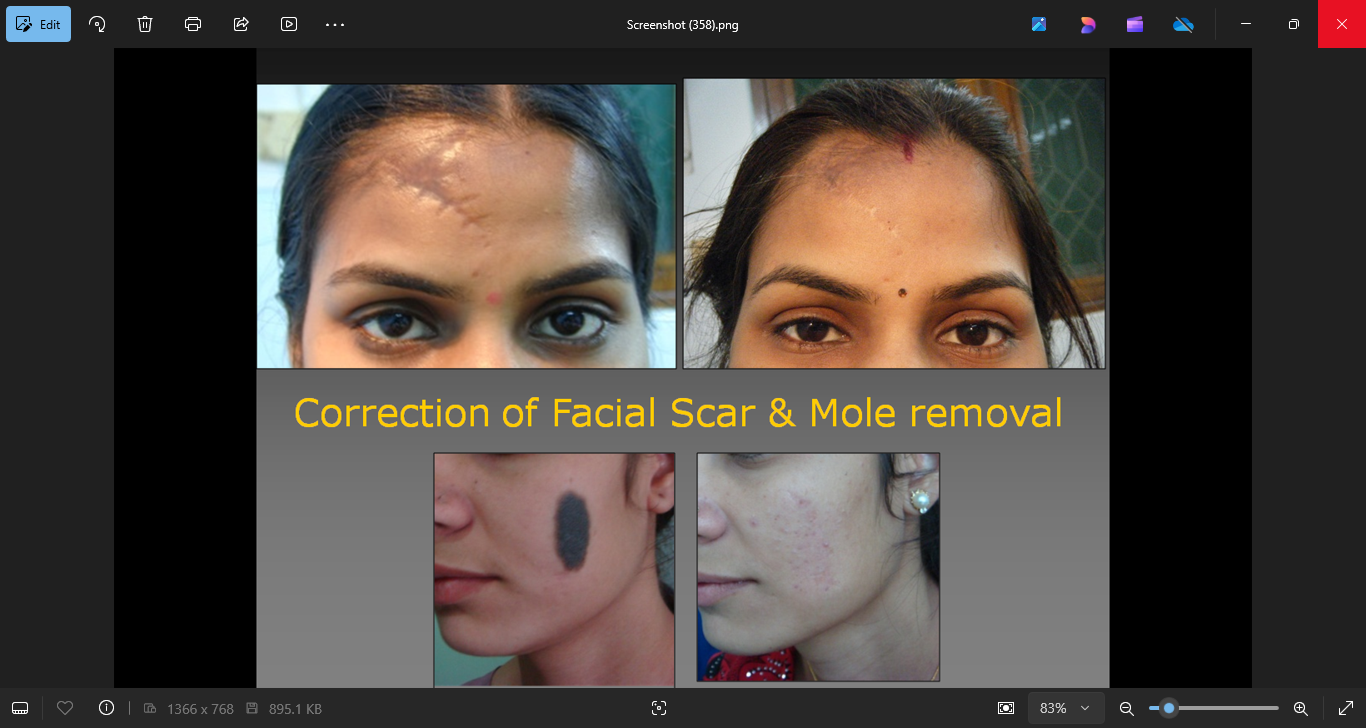Click the Edit image button
The image size is (1366, 728).
pos(38,24)
